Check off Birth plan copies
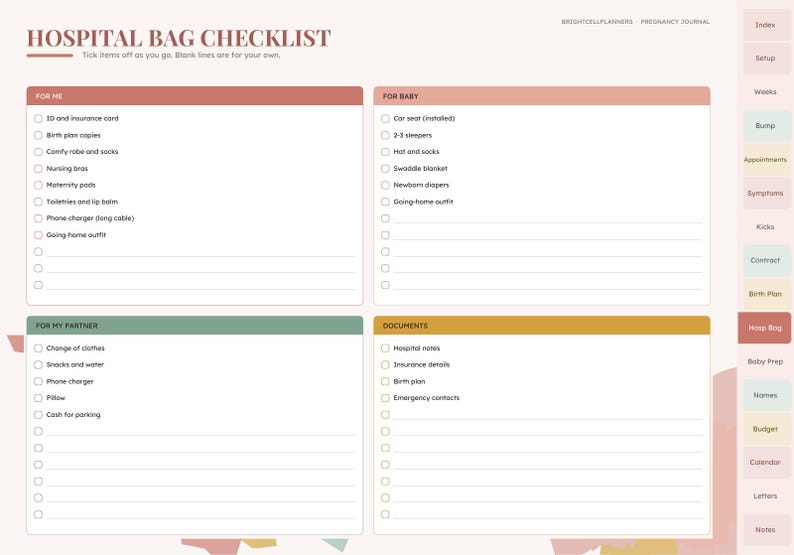The width and height of the screenshot is (794, 555). tap(38, 135)
